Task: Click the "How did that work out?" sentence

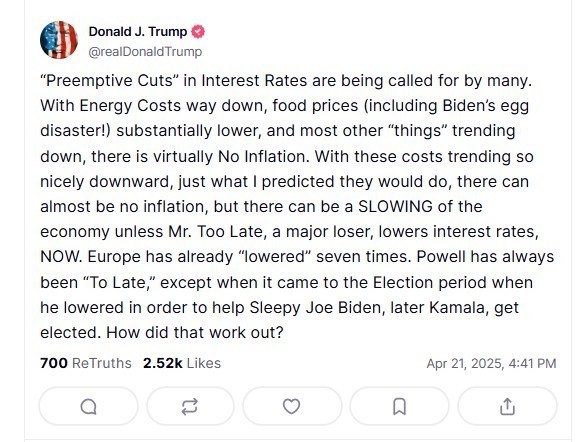Action: [x=195, y=333]
